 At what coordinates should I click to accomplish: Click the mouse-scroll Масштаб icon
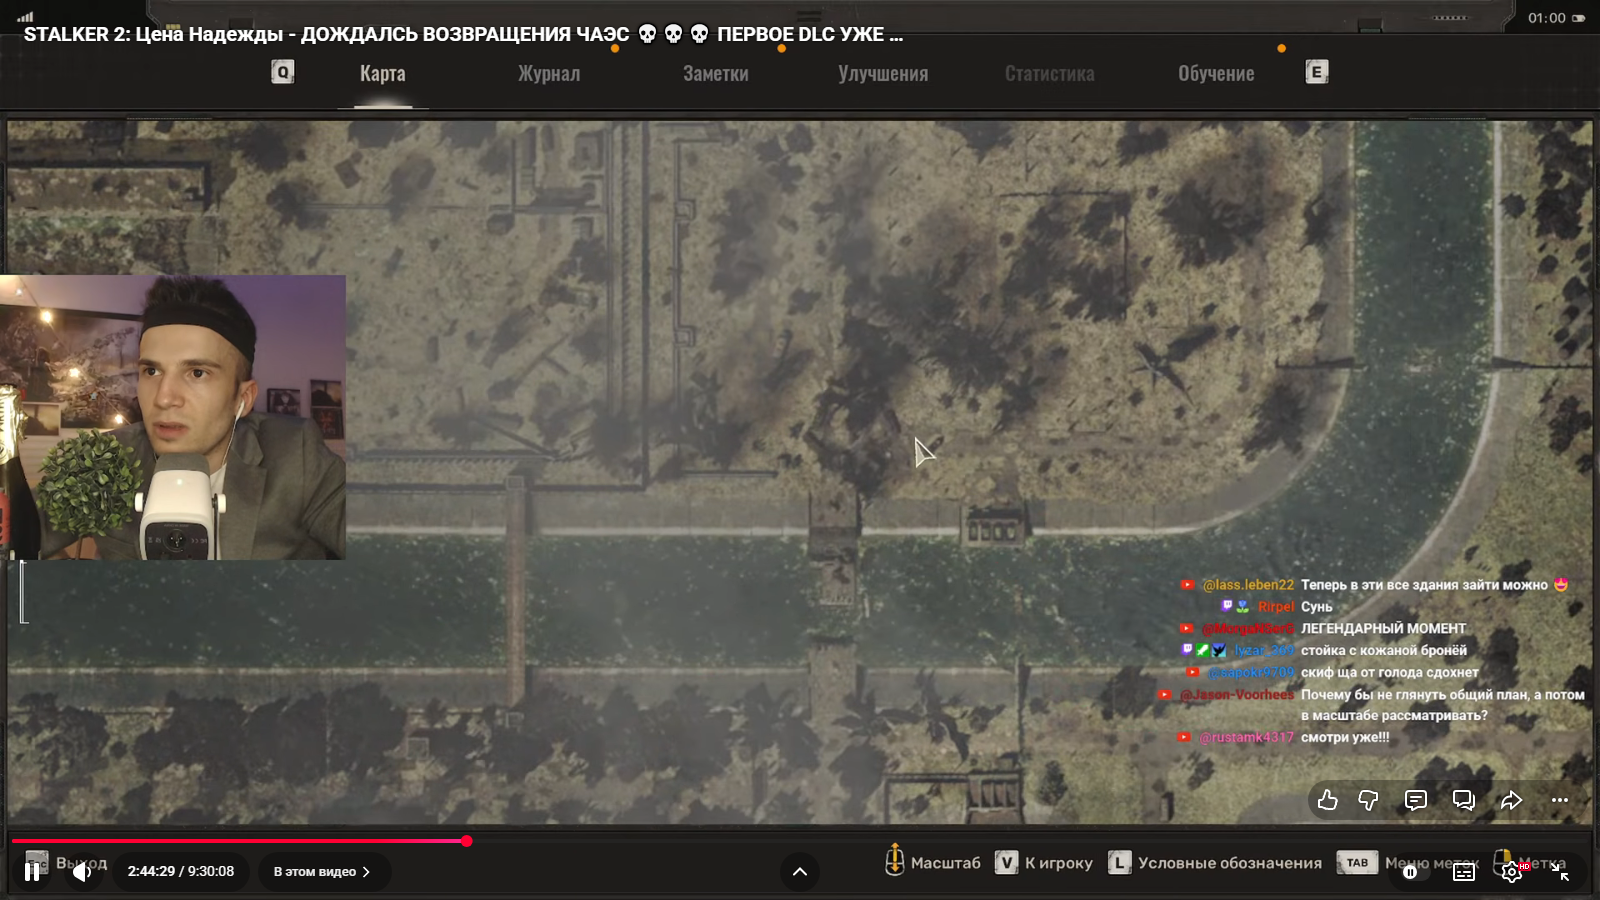[x=894, y=859]
